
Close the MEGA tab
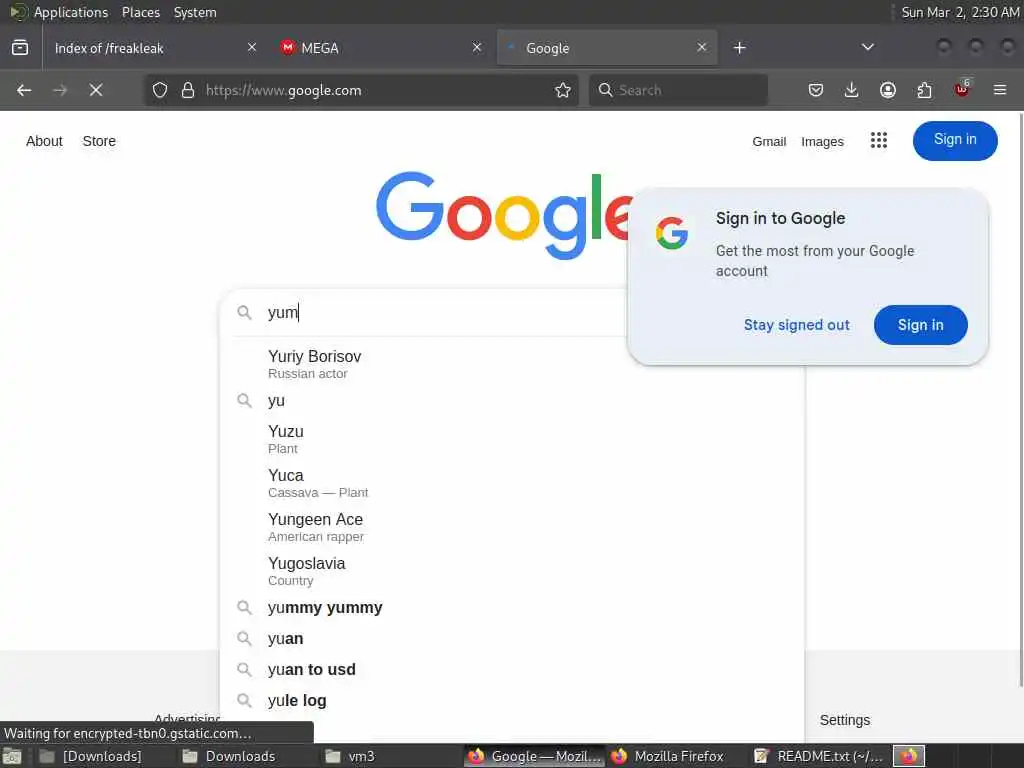click(x=477, y=47)
